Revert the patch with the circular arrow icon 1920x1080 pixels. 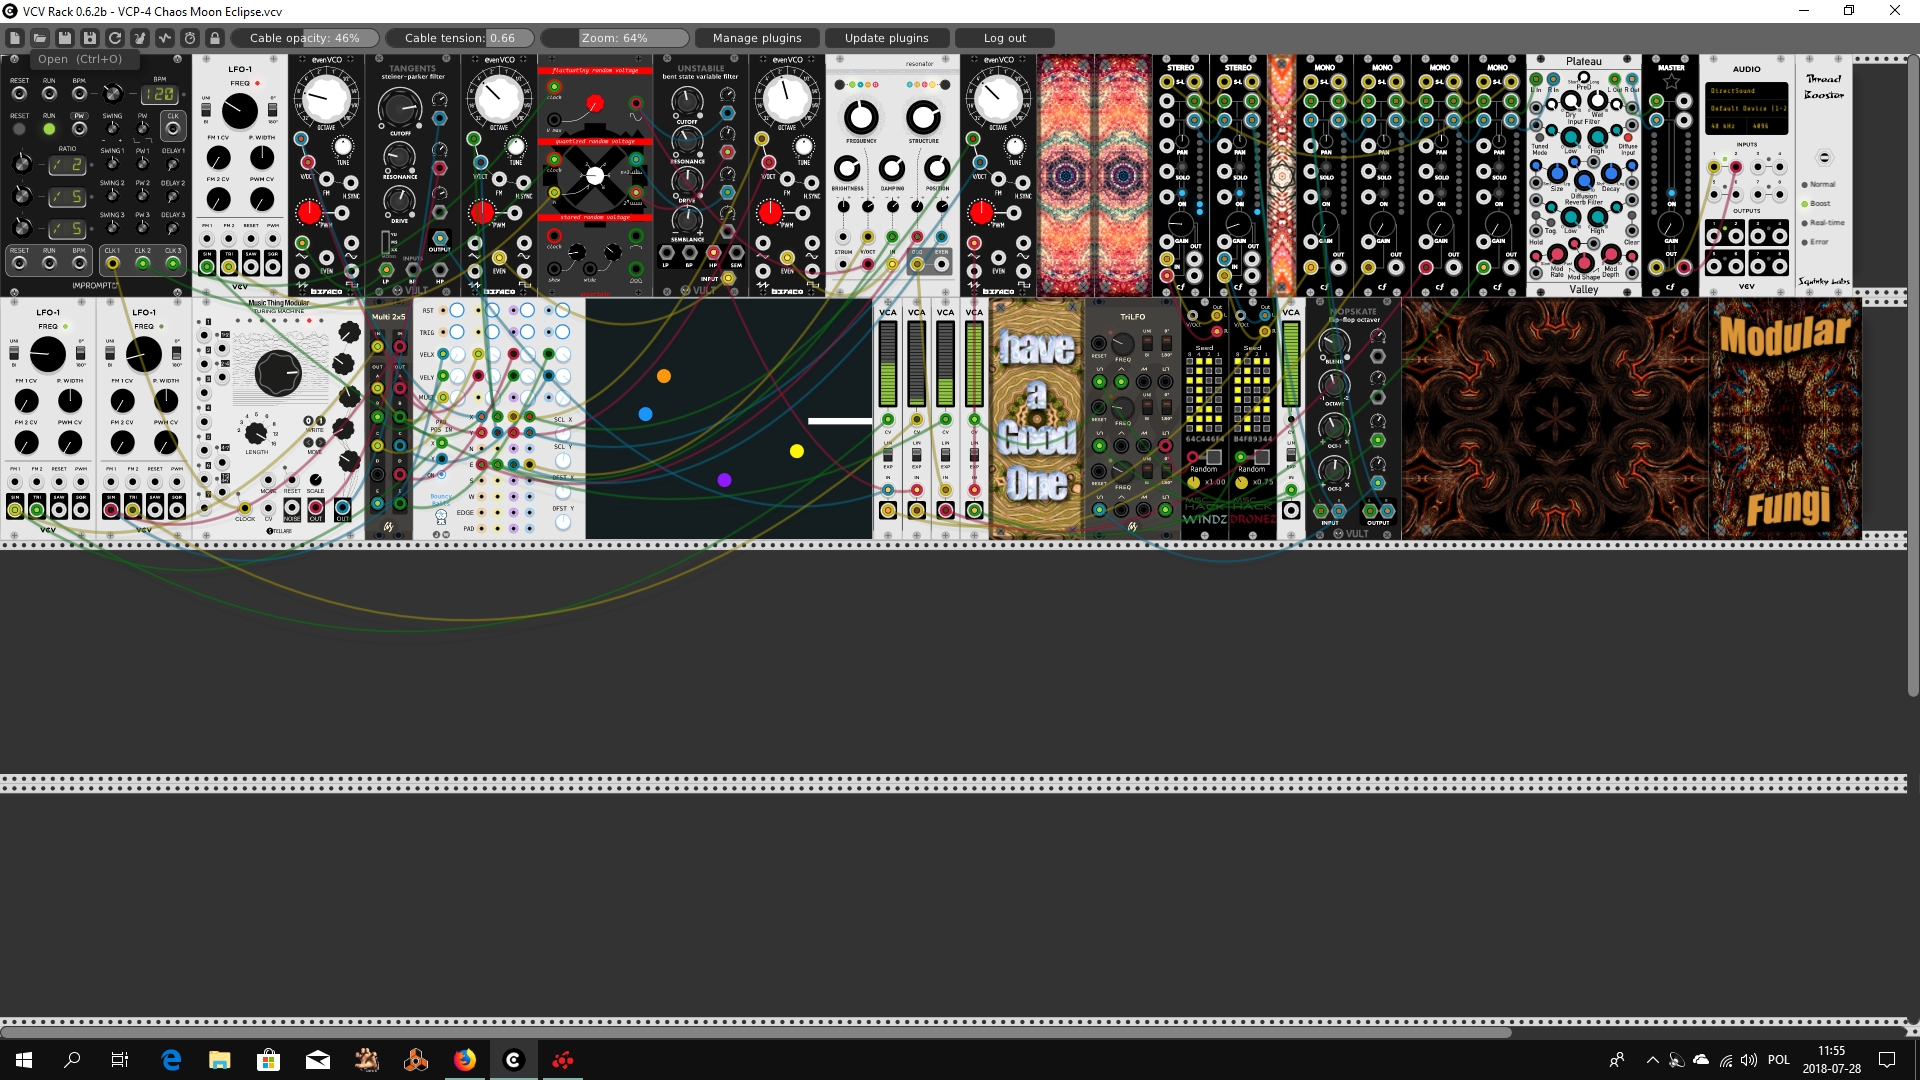pos(114,38)
